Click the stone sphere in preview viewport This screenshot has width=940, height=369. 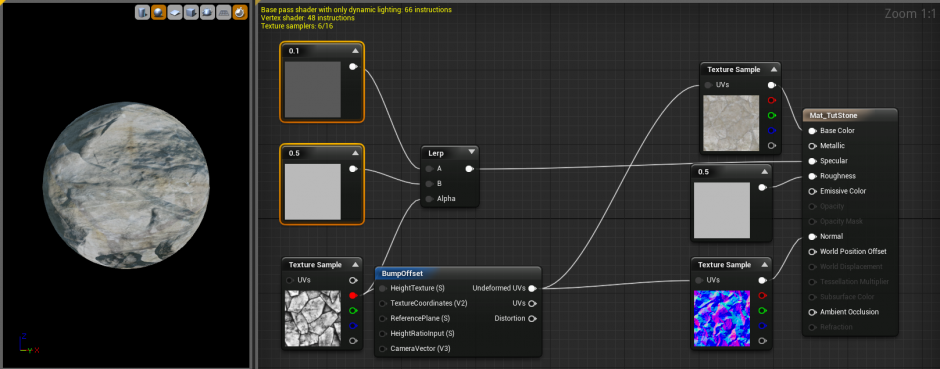(126, 185)
